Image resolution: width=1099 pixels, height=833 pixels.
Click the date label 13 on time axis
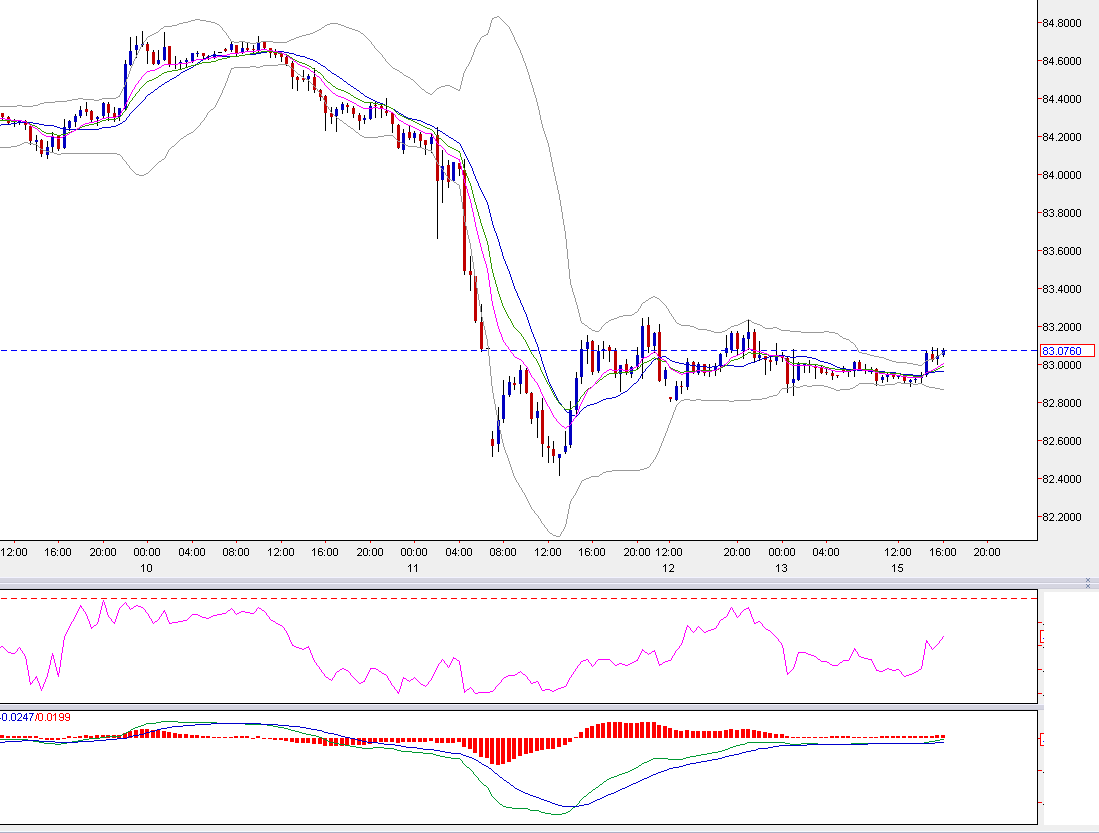(781, 568)
